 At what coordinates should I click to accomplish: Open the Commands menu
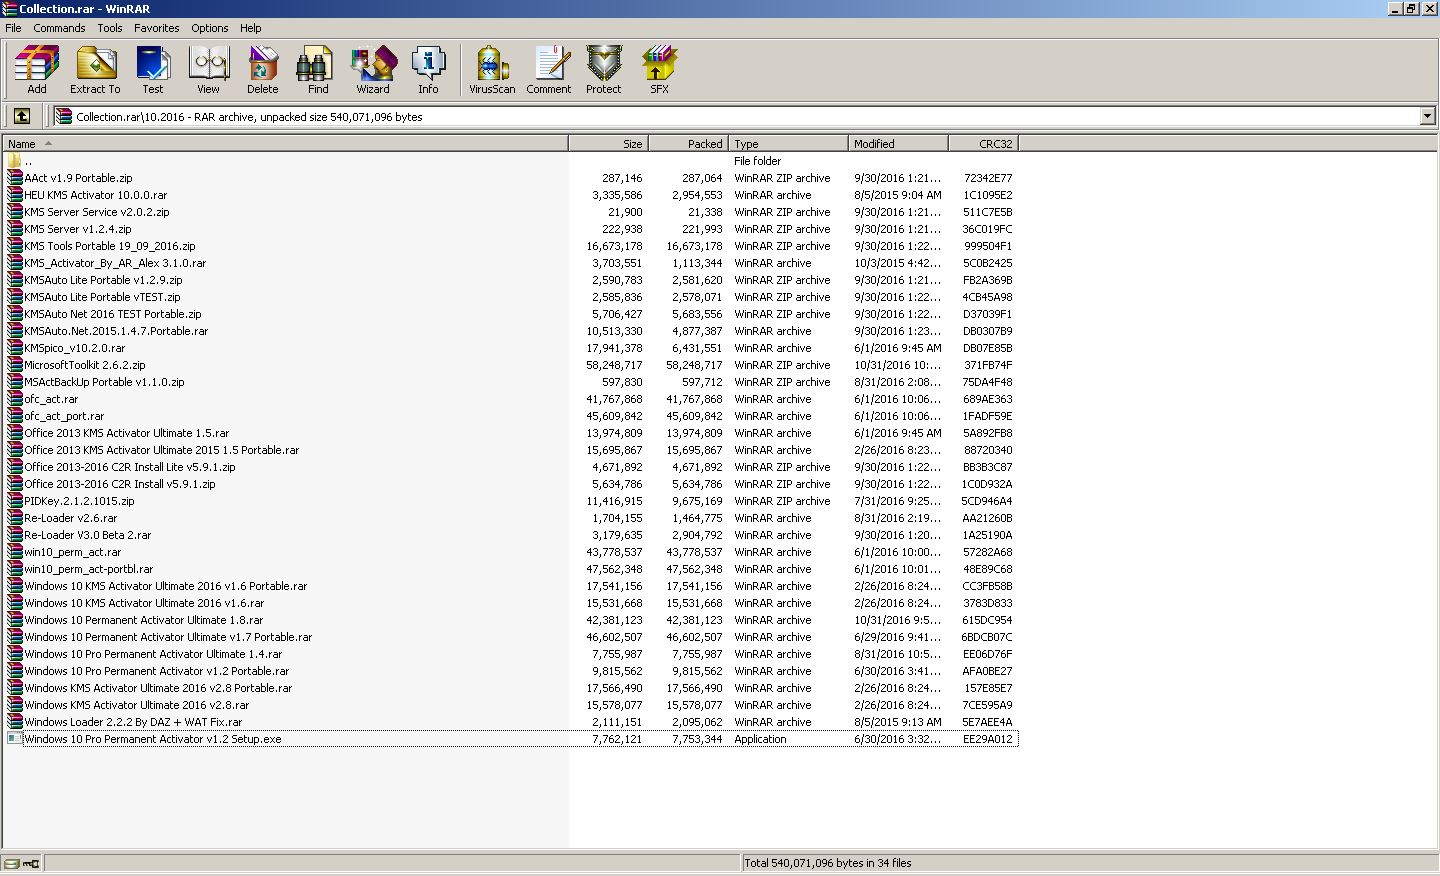[x=59, y=28]
